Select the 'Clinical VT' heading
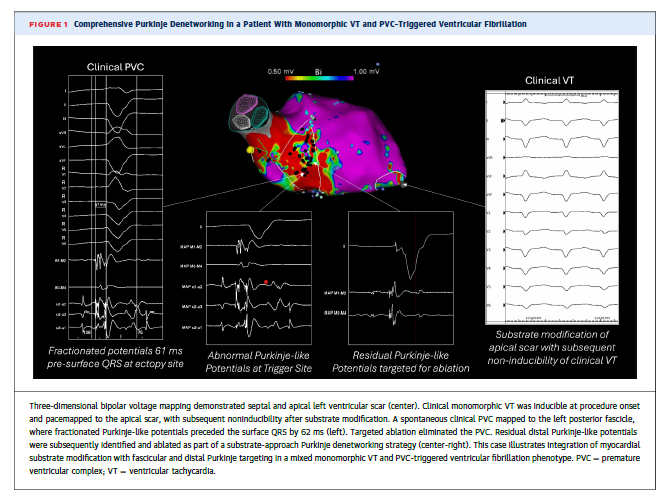Viewport: 660px width, 496px height. (x=549, y=80)
